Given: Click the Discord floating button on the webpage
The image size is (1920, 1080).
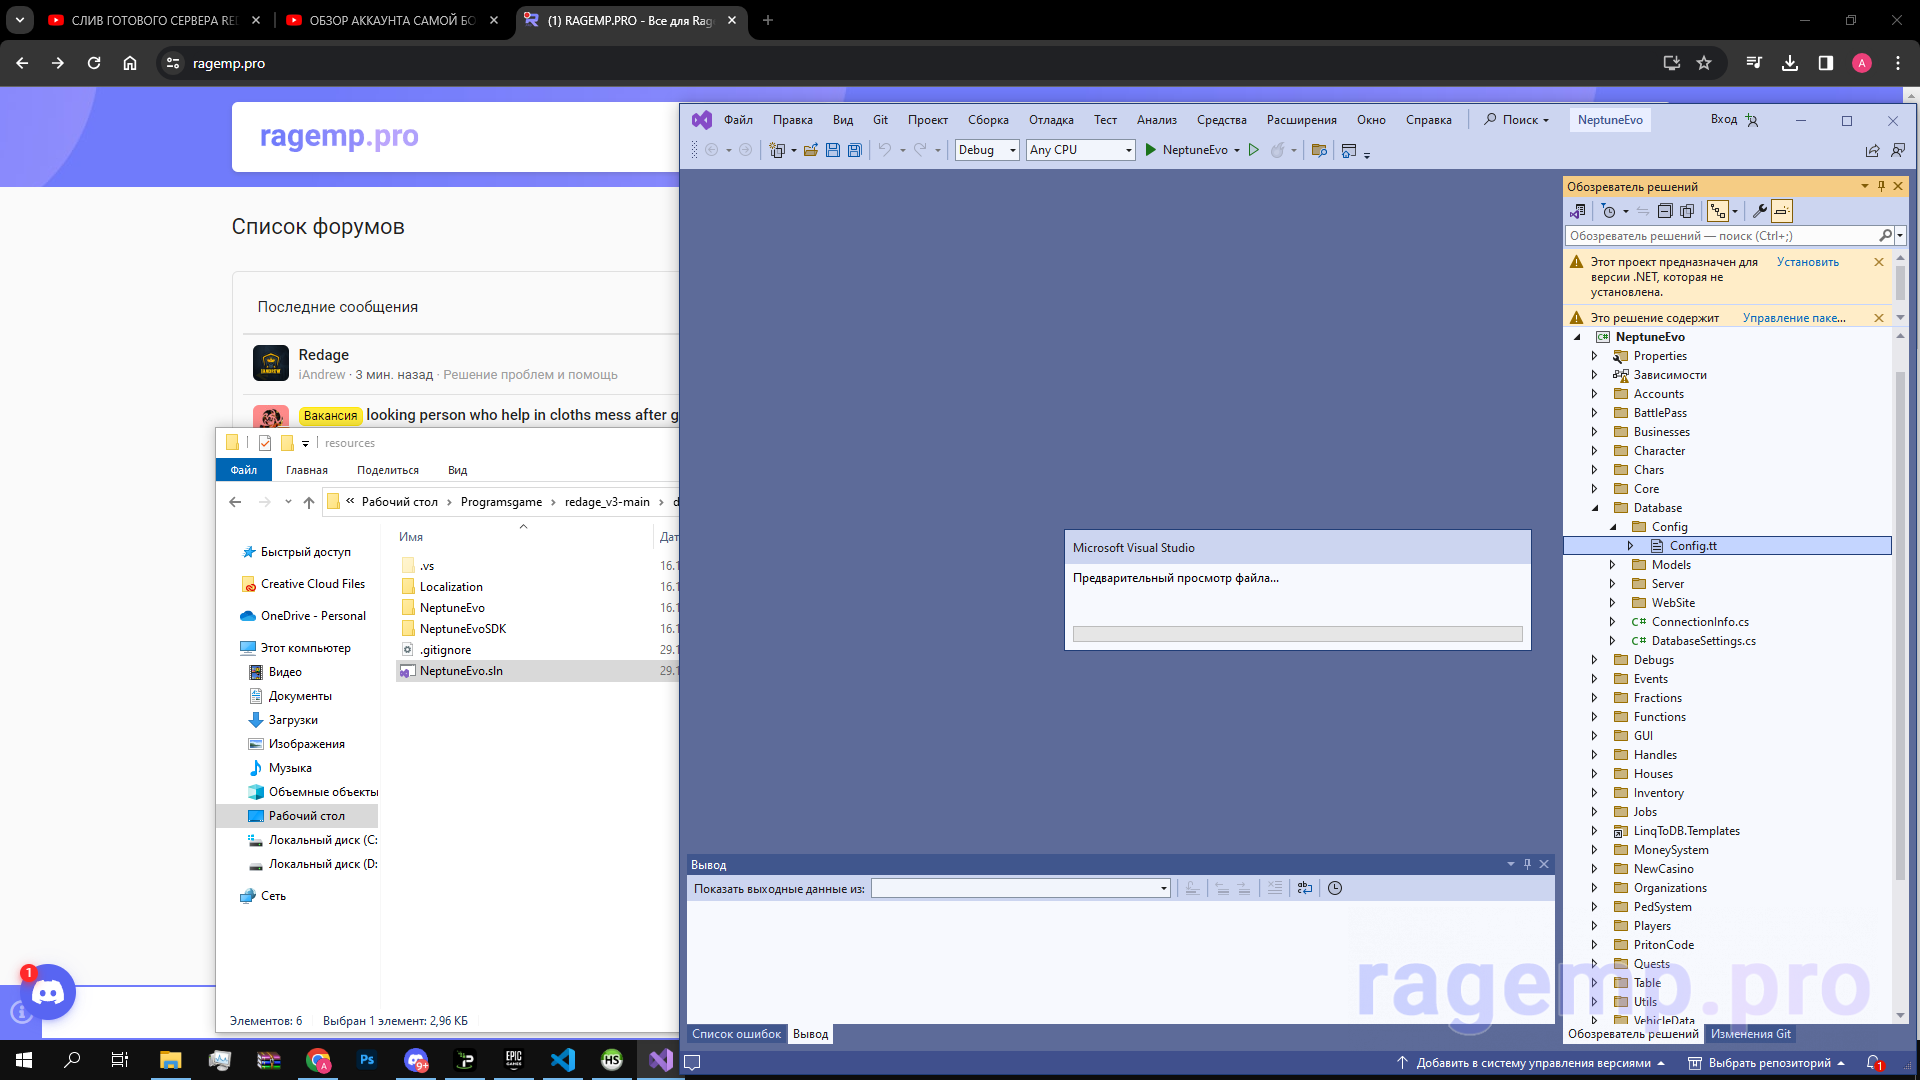Looking at the screenshot, I should click(48, 992).
